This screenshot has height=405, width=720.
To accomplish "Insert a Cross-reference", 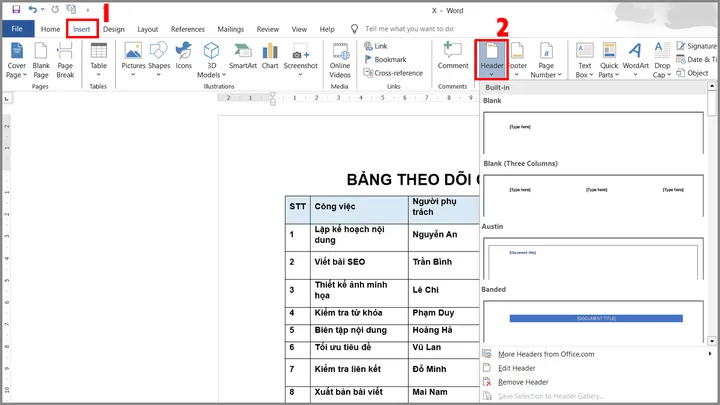I will tap(393, 73).
